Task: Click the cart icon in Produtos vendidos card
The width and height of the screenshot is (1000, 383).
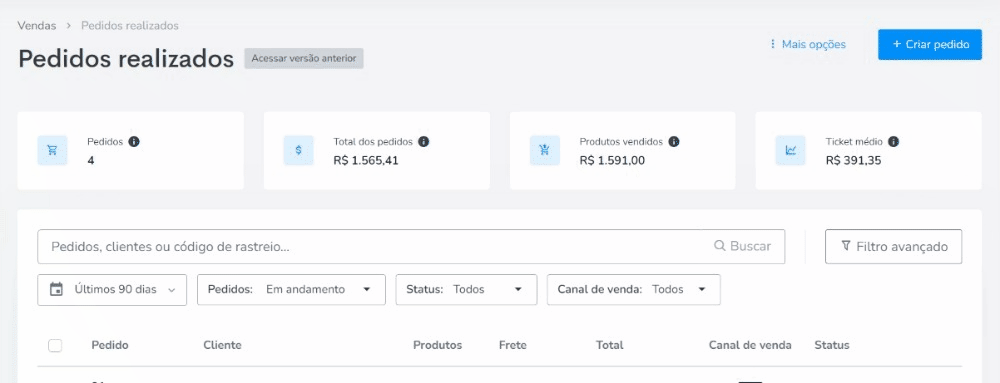Action: [x=545, y=150]
